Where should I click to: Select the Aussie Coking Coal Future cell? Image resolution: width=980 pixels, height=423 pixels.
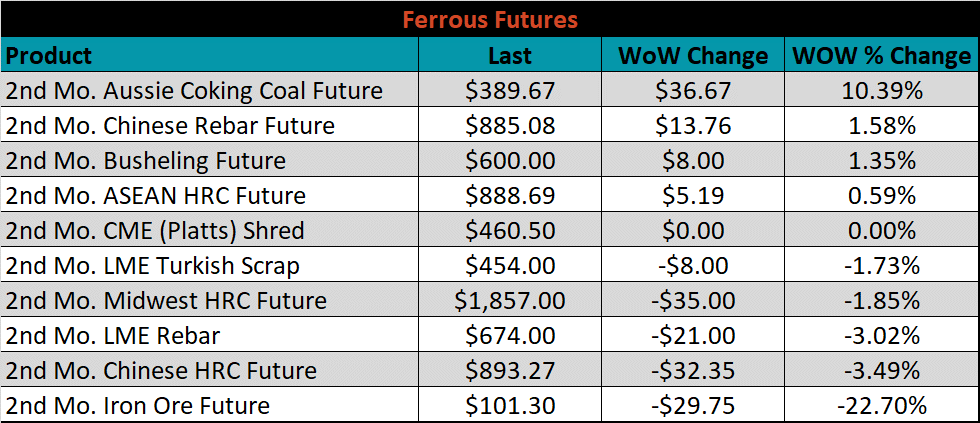click(x=210, y=90)
